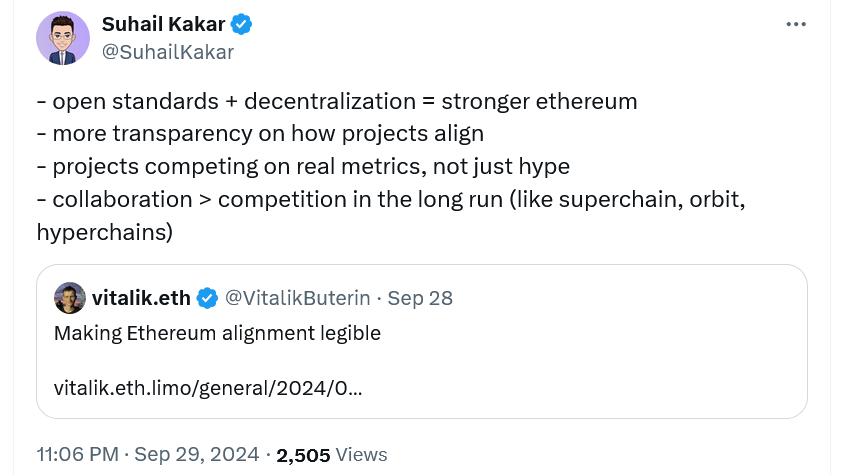Open the vitalik.eth.limo article link
The width and height of the screenshot is (844, 475).
[x=208, y=387]
